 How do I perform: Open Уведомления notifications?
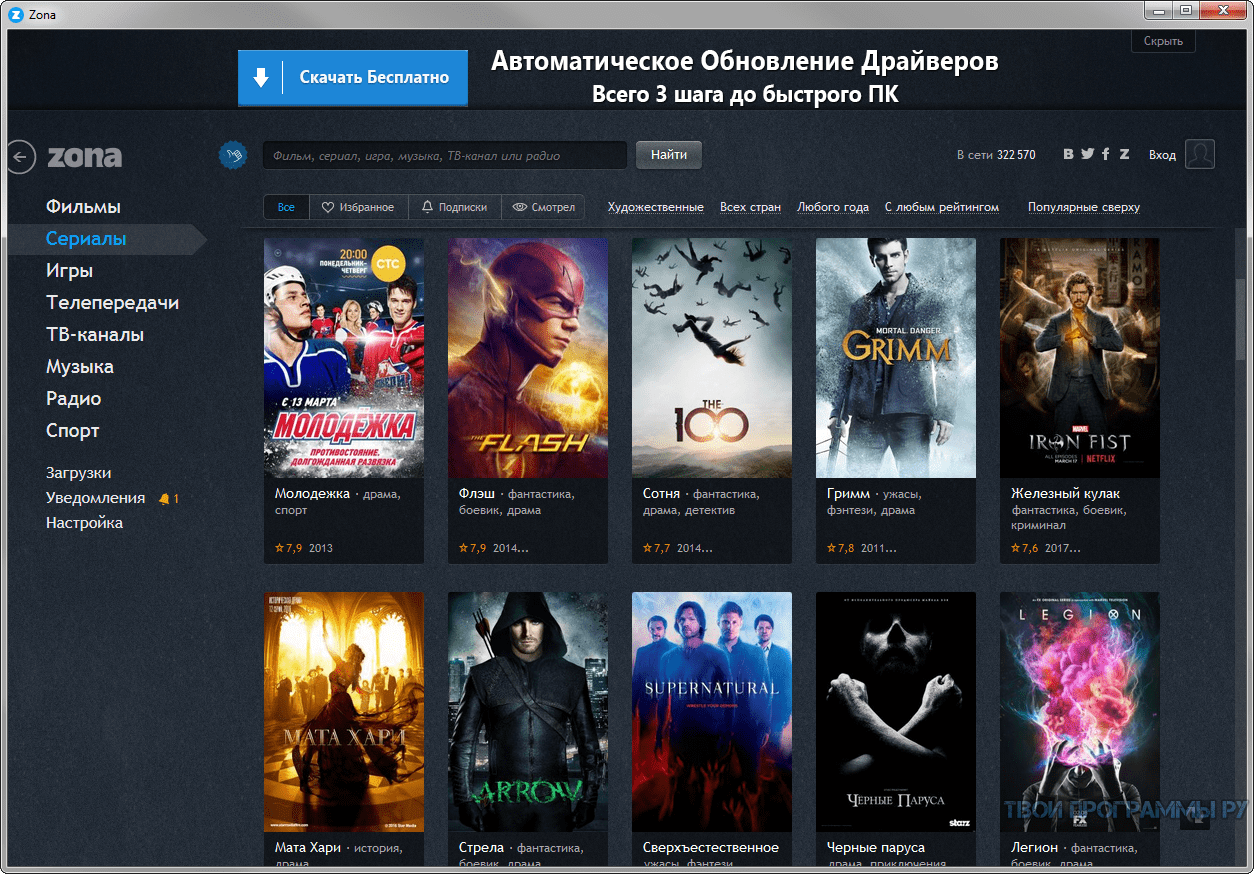pyautogui.click(x=95, y=498)
